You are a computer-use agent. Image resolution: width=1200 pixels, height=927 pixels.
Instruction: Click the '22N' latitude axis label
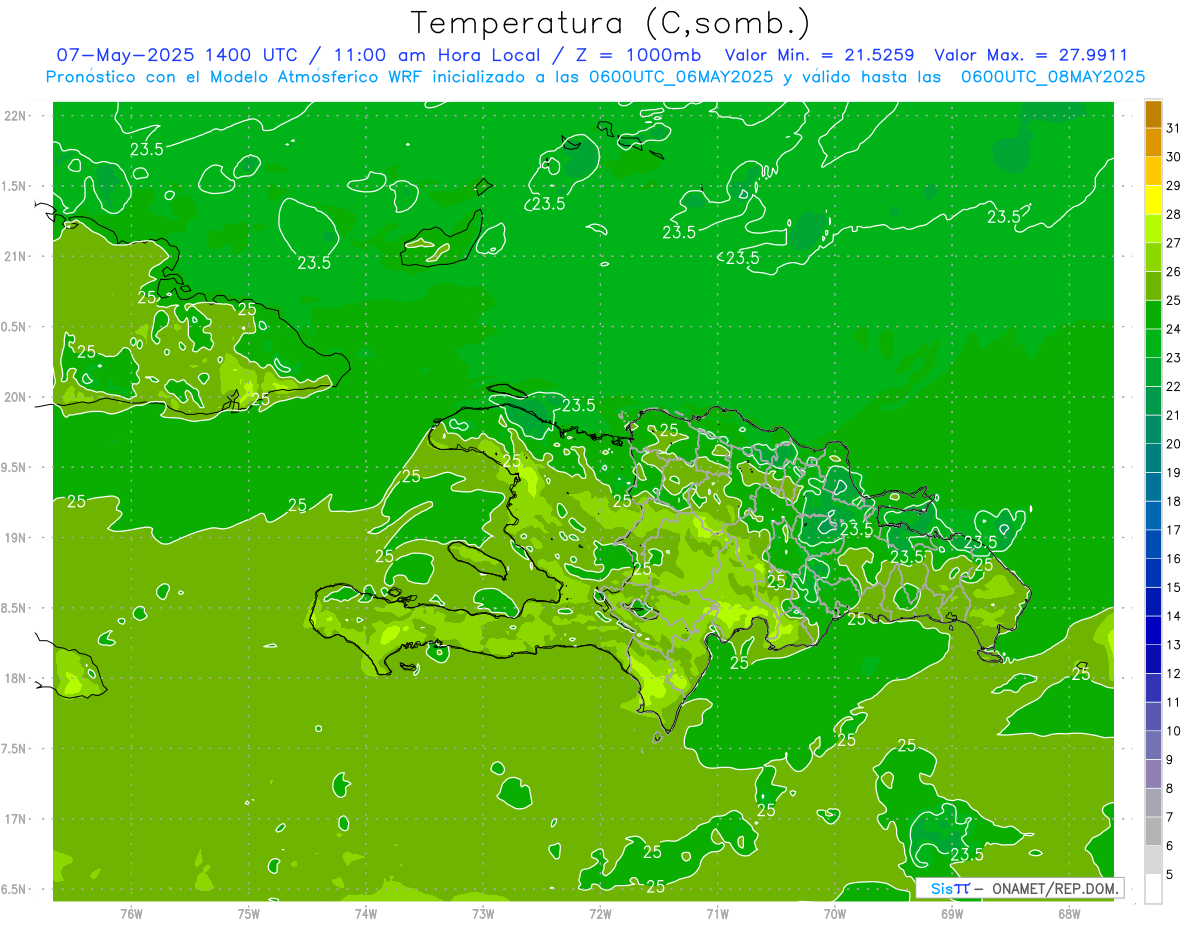coord(15,115)
